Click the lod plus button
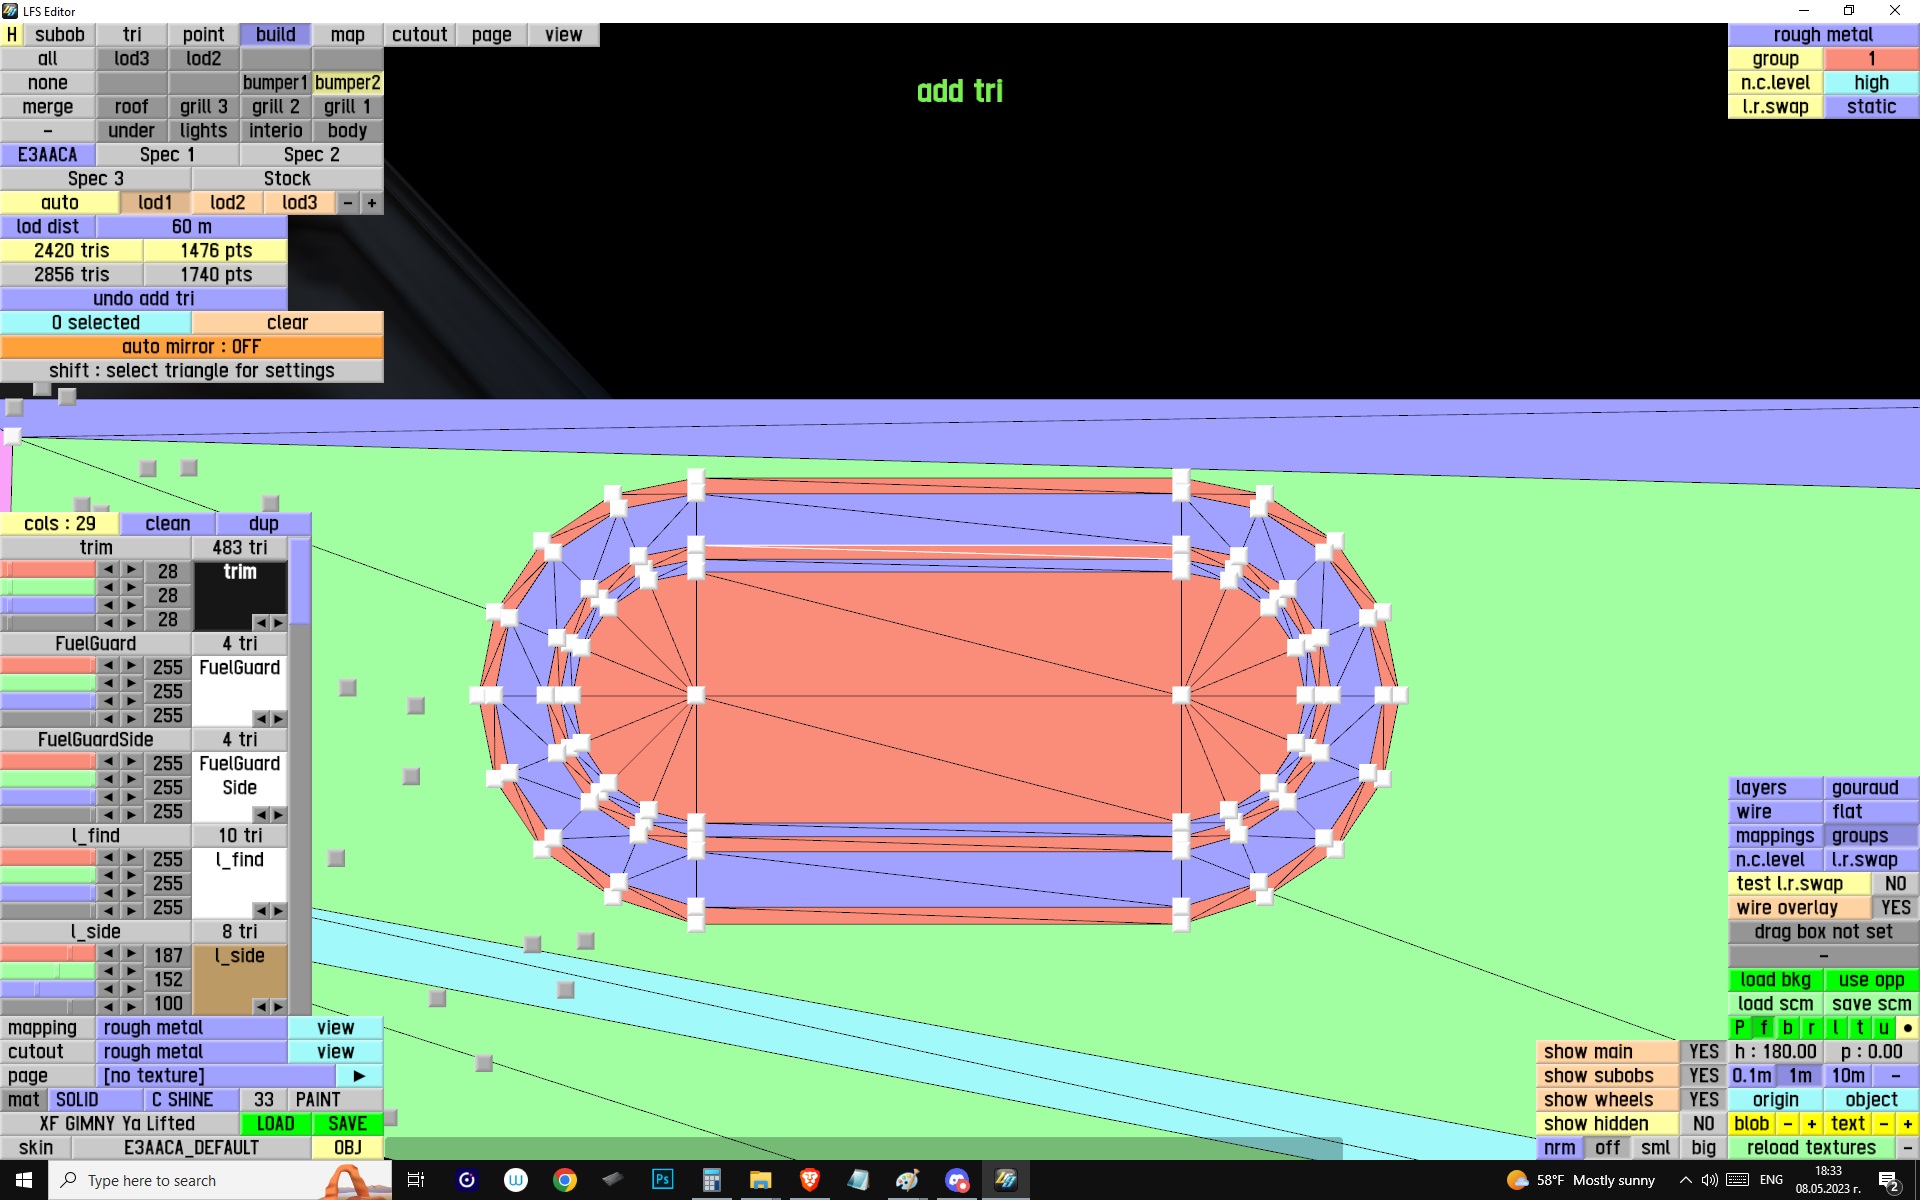This screenshot has height=1200, width=1920. pos(372,203)
